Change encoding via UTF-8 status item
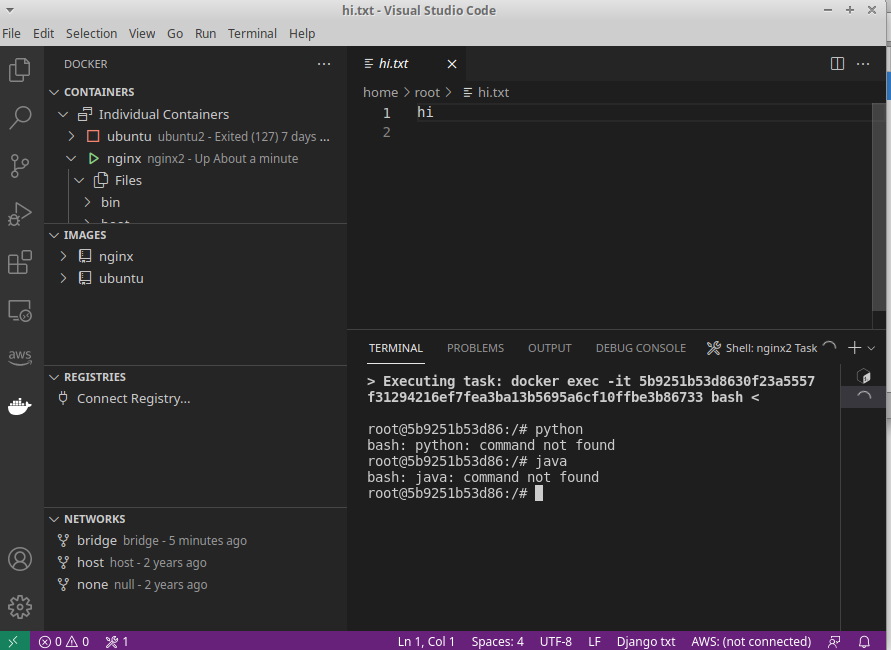Image resolution: width=891 pixels, height=650 pixels. (556, 641)
